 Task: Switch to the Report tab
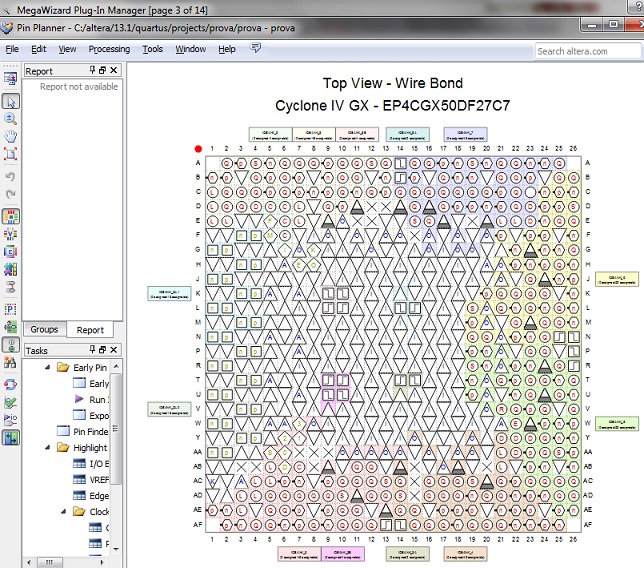[x=90, y=330]
